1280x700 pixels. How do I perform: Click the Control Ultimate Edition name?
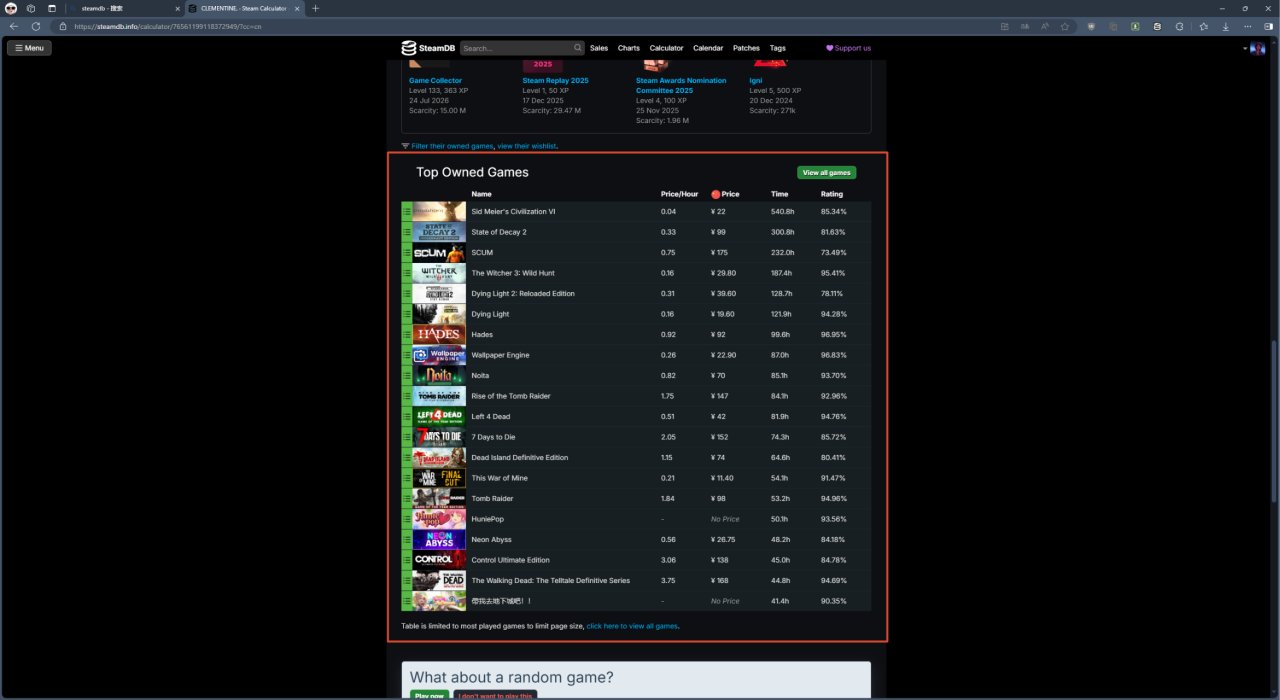511,560
